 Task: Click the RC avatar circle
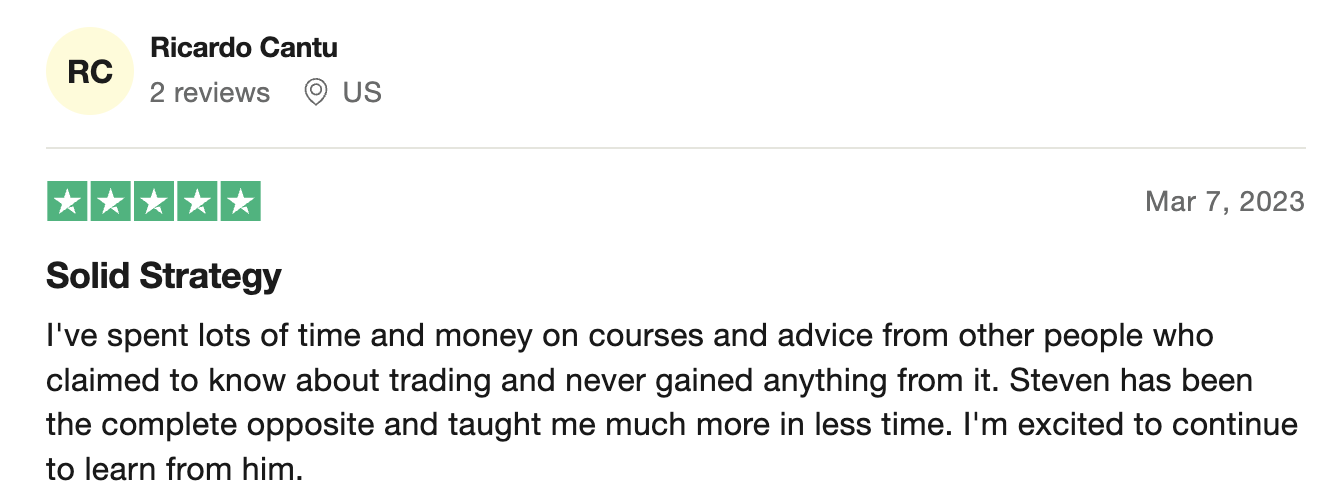click(x=90, y=71)
